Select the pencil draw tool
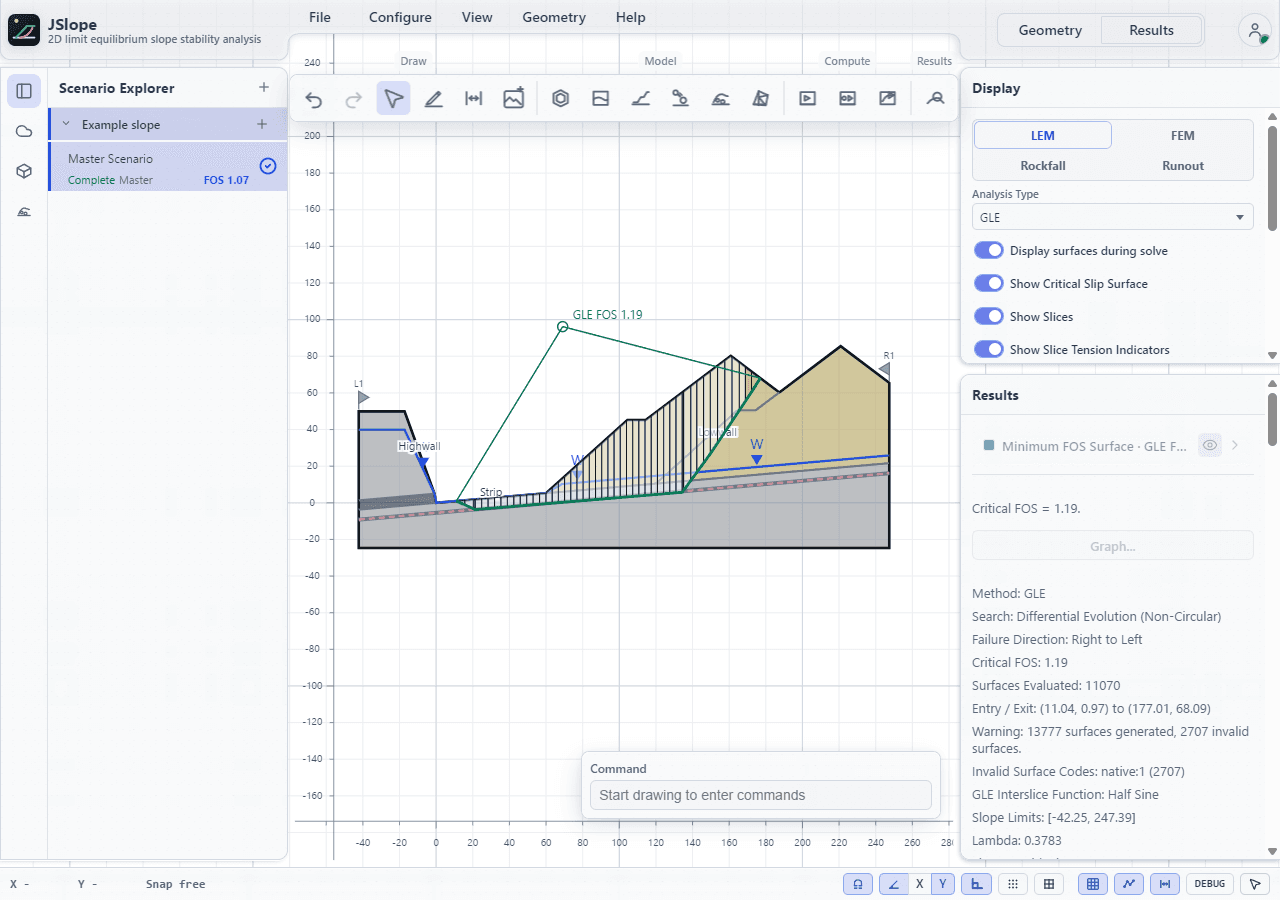Image resolution: width=1280 pixels, height=900 pixels. point(433,99)
